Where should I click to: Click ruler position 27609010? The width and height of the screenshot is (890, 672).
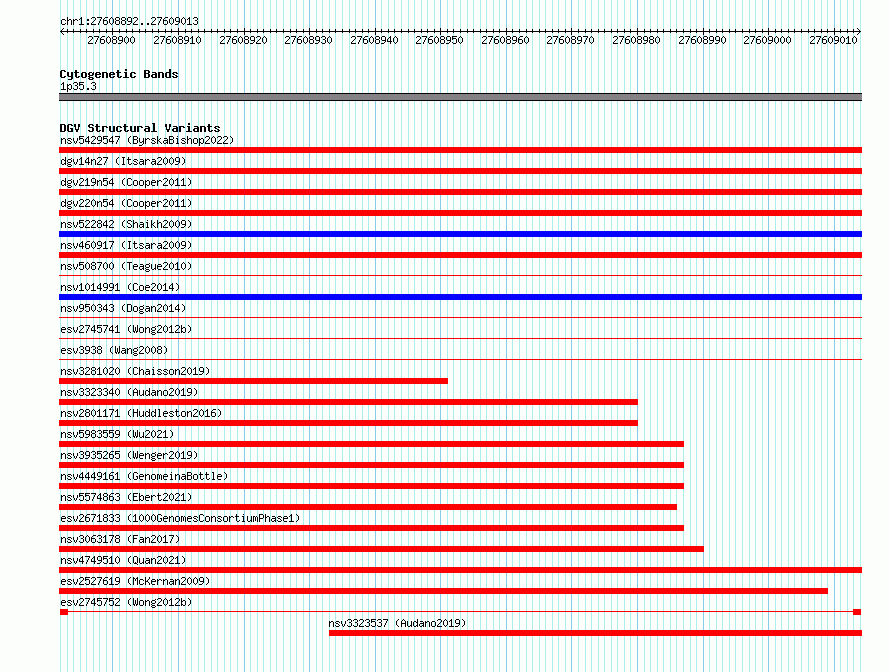pos(834,40)
